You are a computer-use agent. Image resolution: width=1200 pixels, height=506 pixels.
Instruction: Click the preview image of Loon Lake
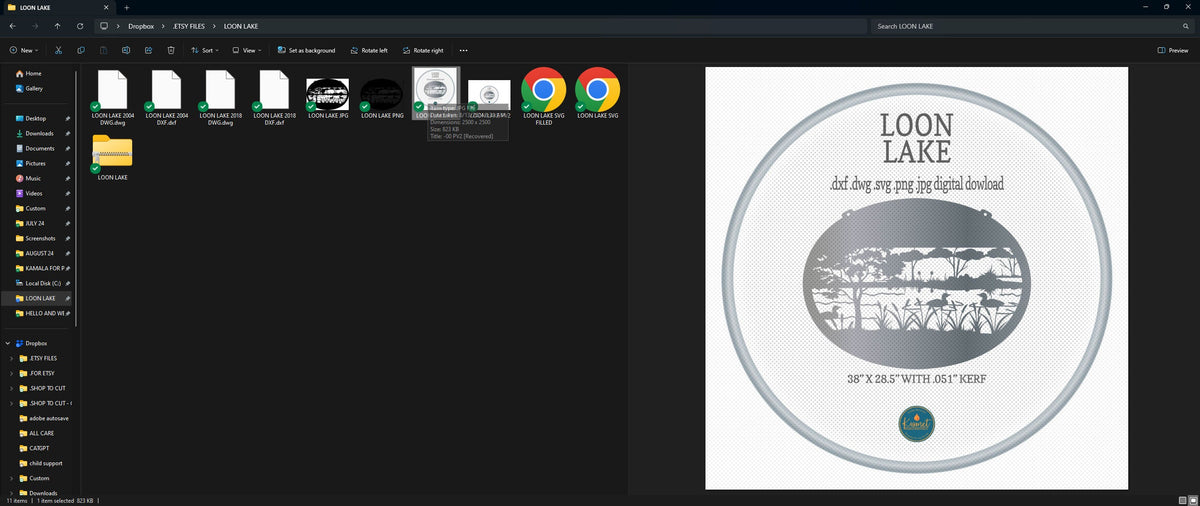916,278
